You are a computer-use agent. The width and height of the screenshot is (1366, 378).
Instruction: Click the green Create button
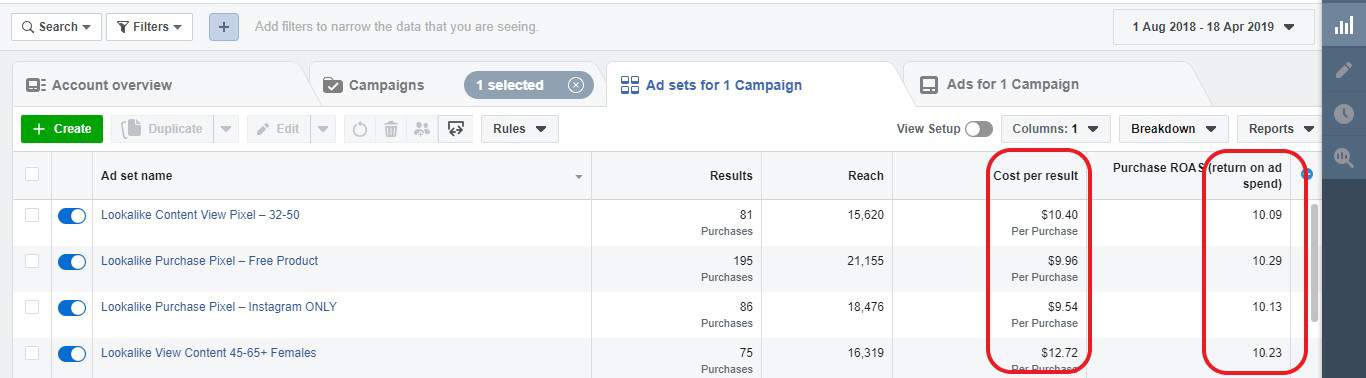(x=62, y=129)
